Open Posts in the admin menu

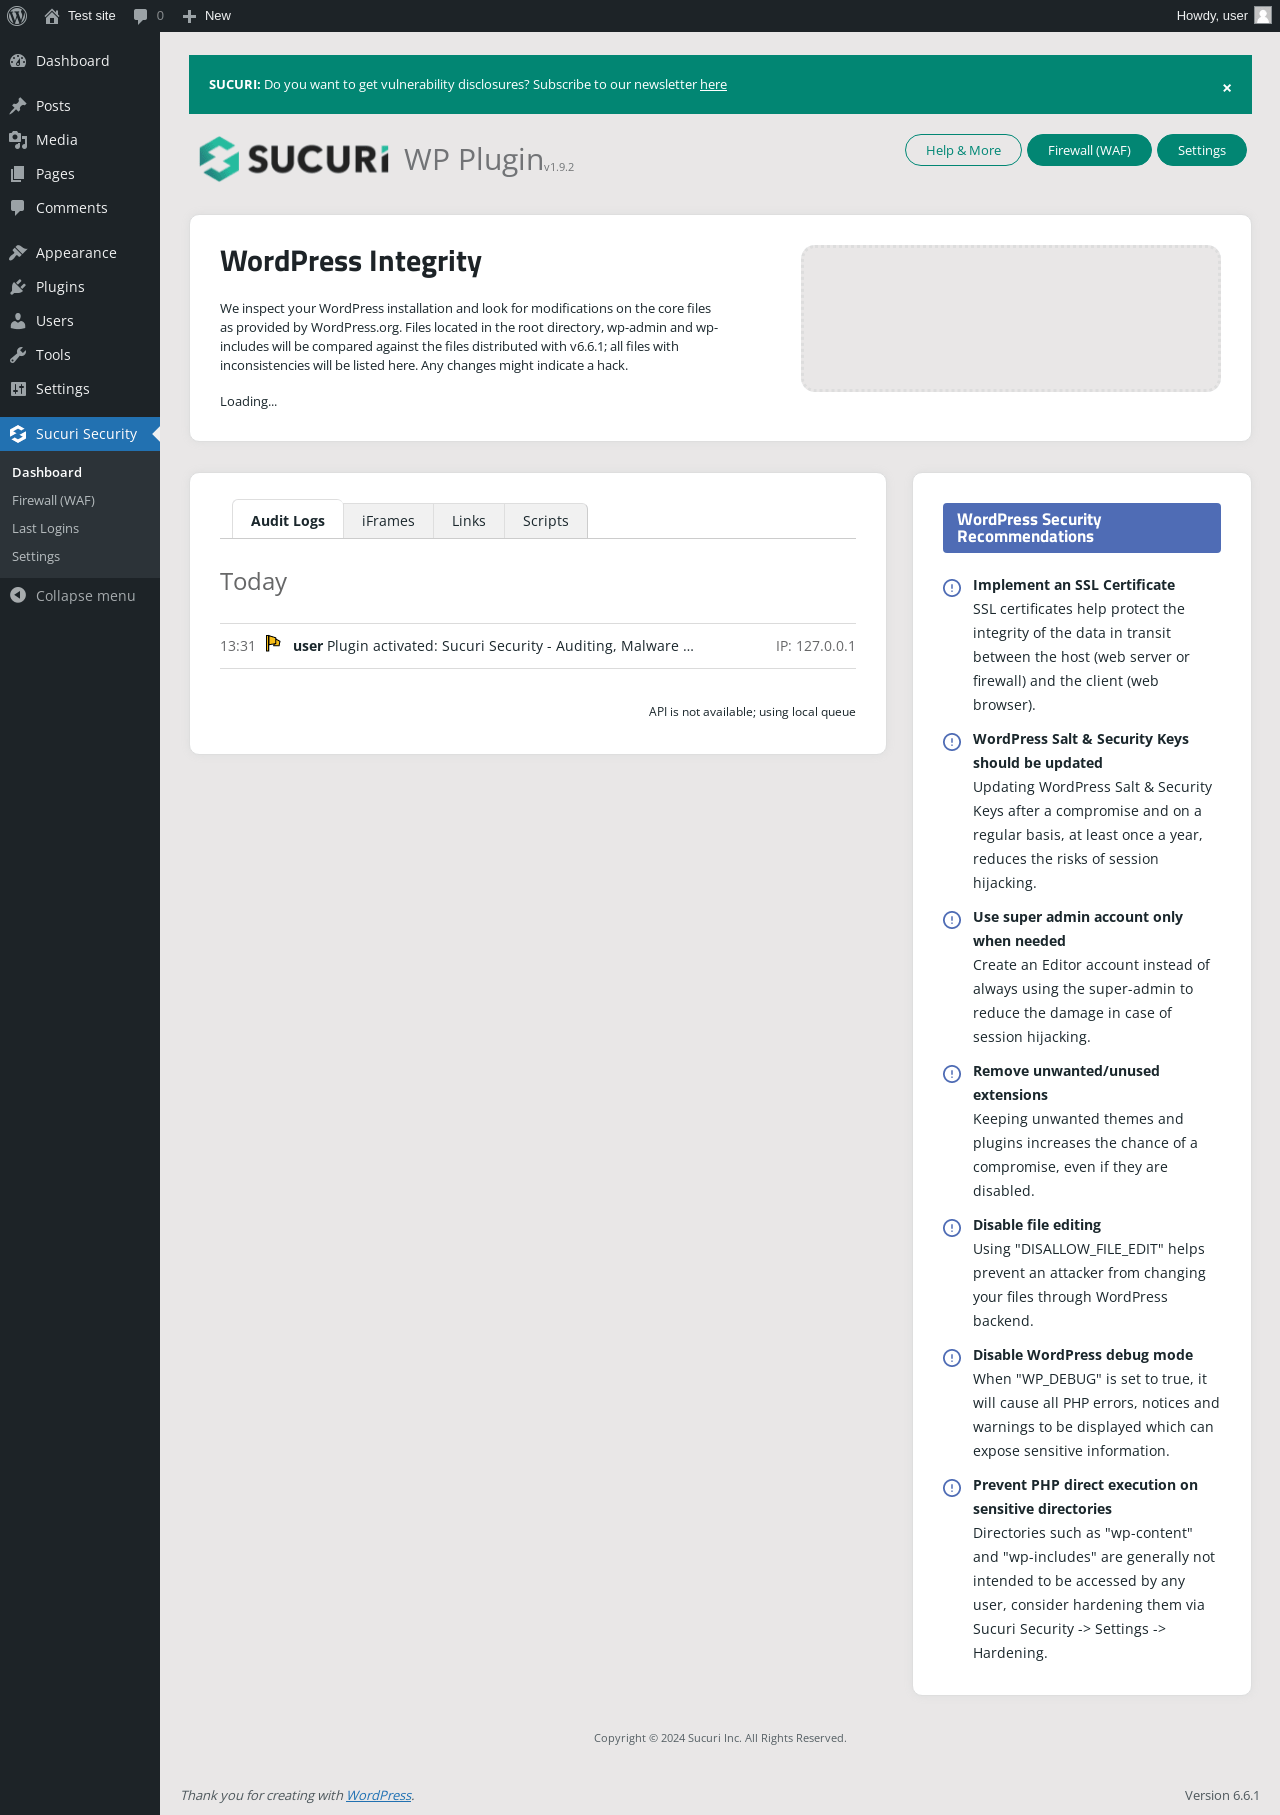click(80, 106)
